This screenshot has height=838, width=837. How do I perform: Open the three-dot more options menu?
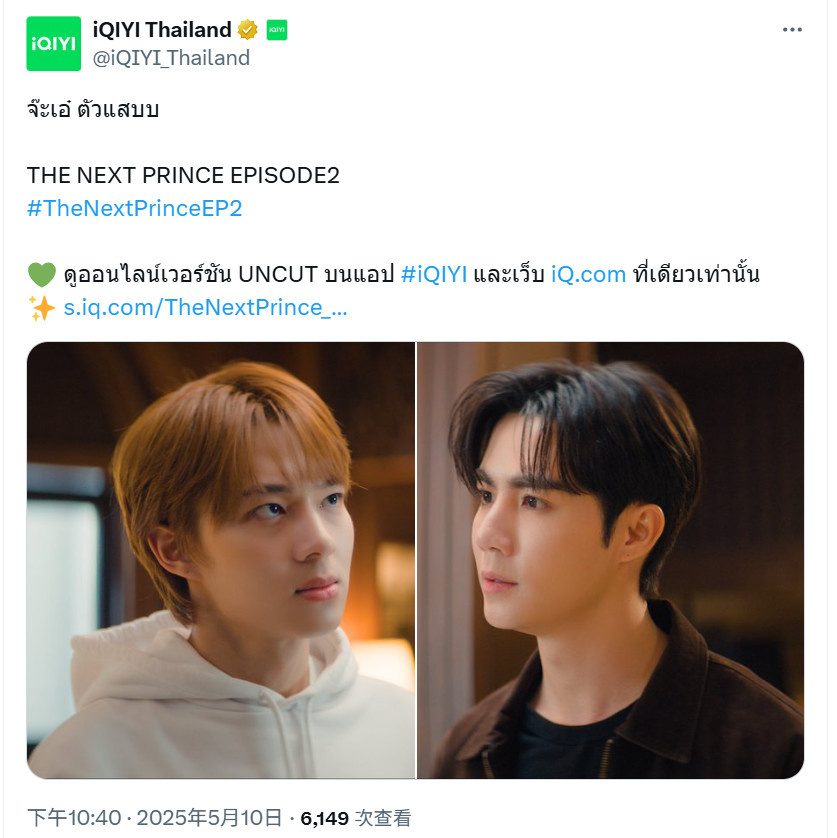pyautogui.click(x=792, y=30)
